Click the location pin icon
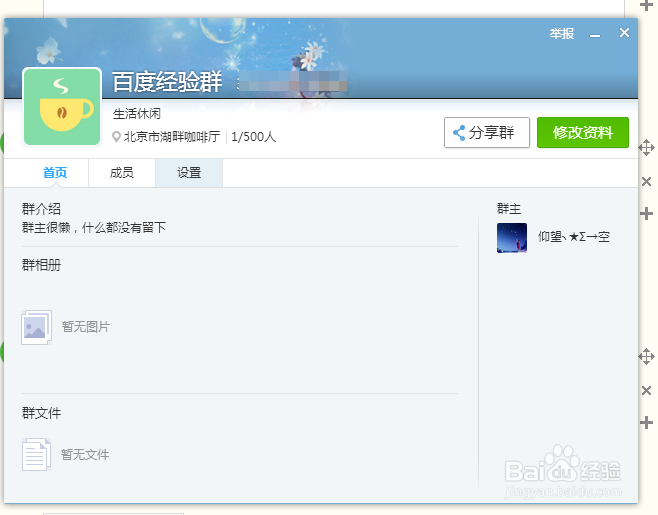The height and width of the screenshot is (515, 658). click(x=116, y=137)
